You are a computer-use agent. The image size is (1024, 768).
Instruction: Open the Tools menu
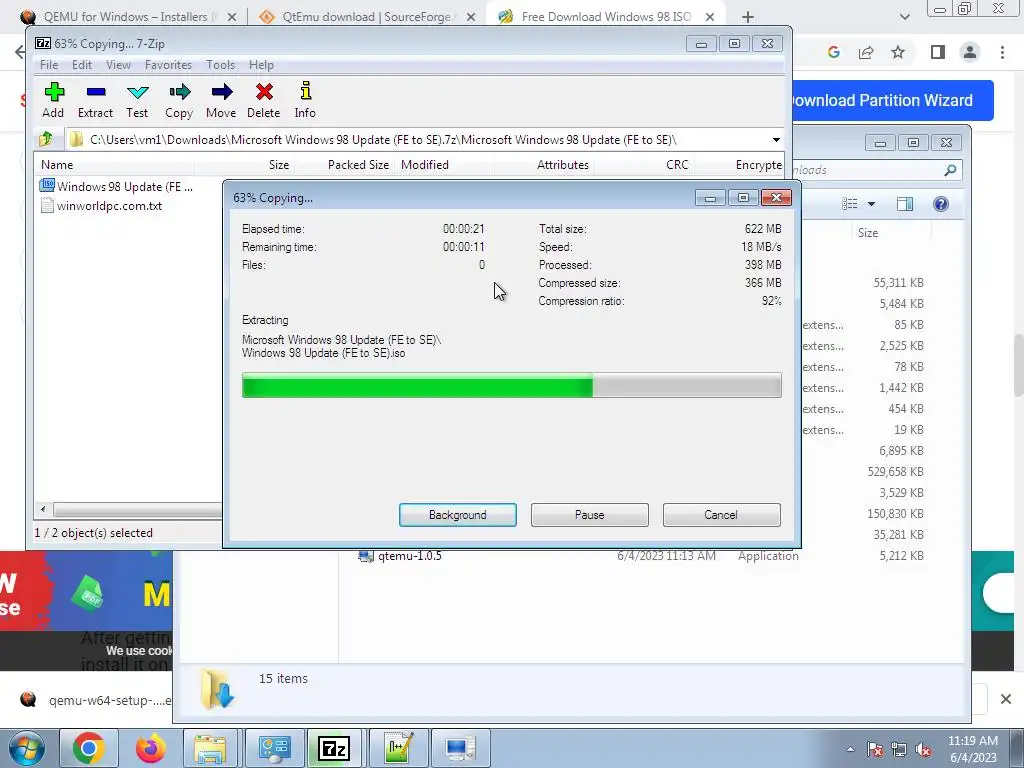click(220, 65)
